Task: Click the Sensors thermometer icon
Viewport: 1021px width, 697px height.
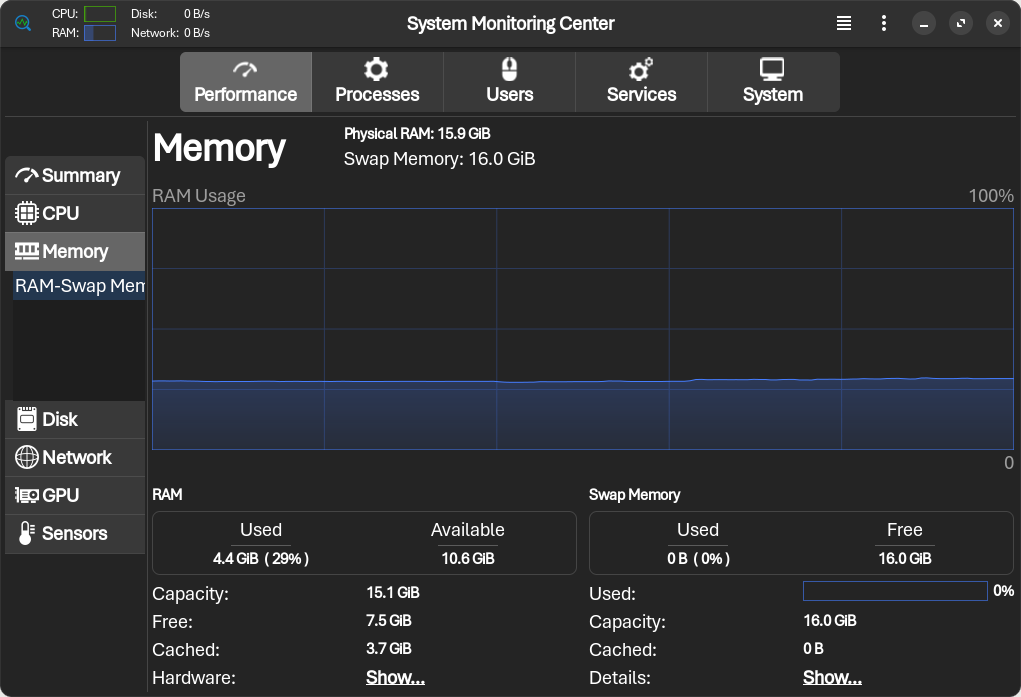Action: pos(27,533)
